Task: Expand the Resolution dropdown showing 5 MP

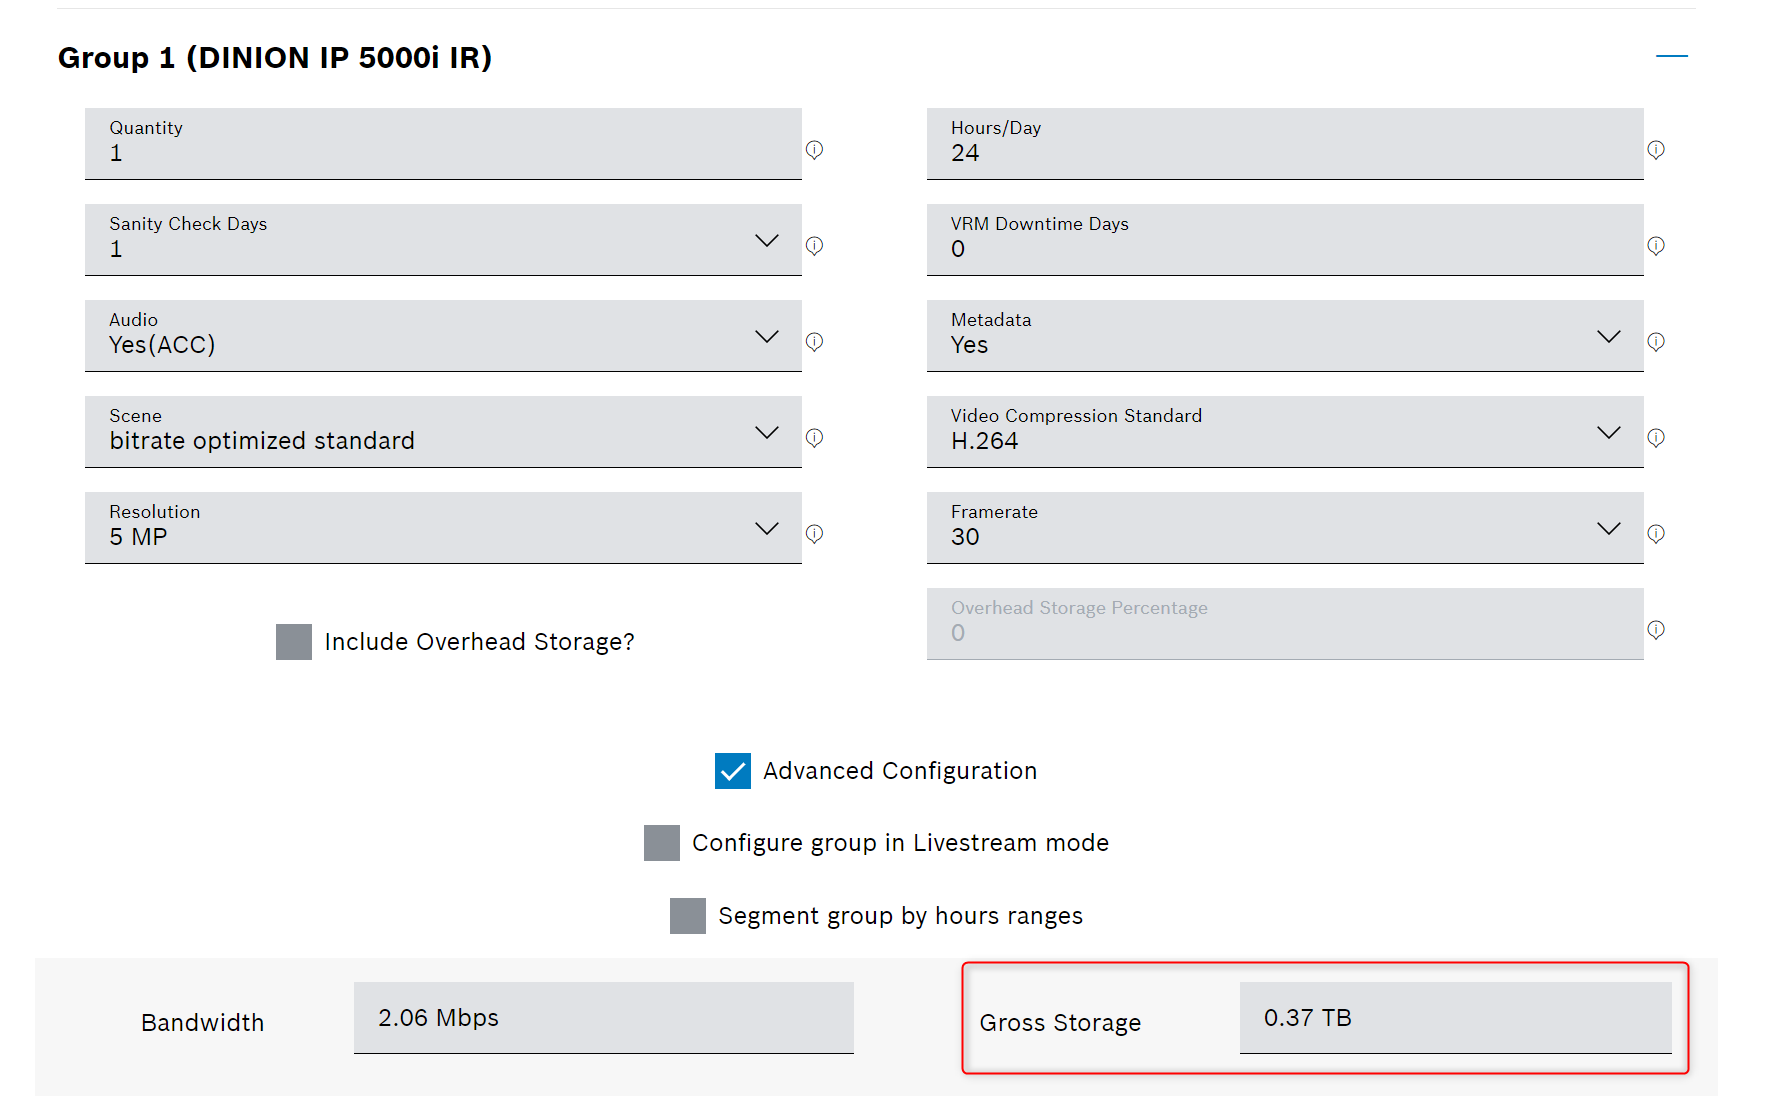Action: [x=766, y=528]
